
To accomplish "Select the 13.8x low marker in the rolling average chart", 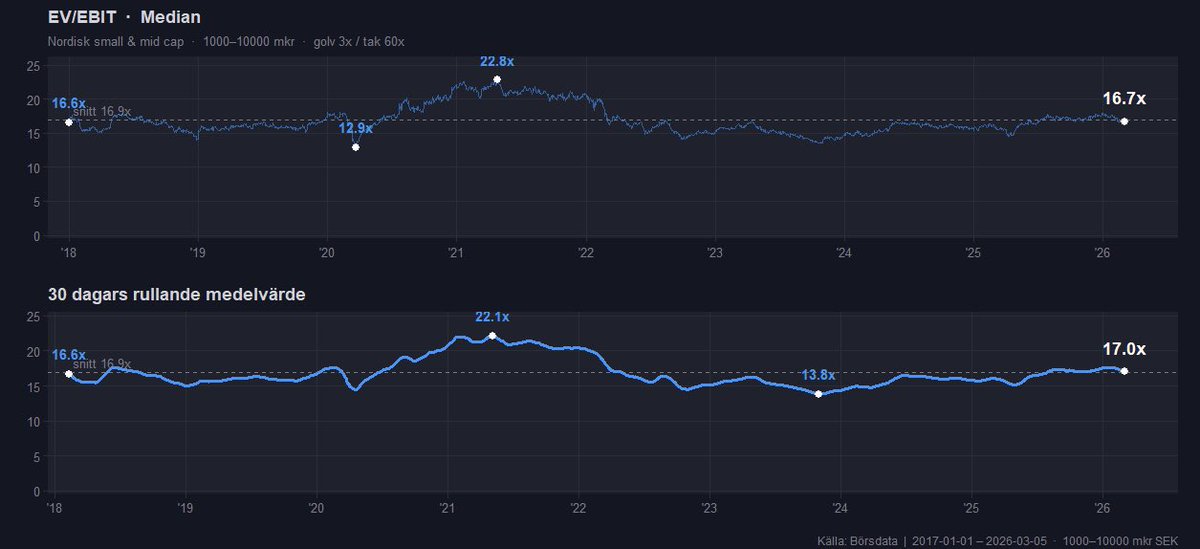I will click(818, 394).
